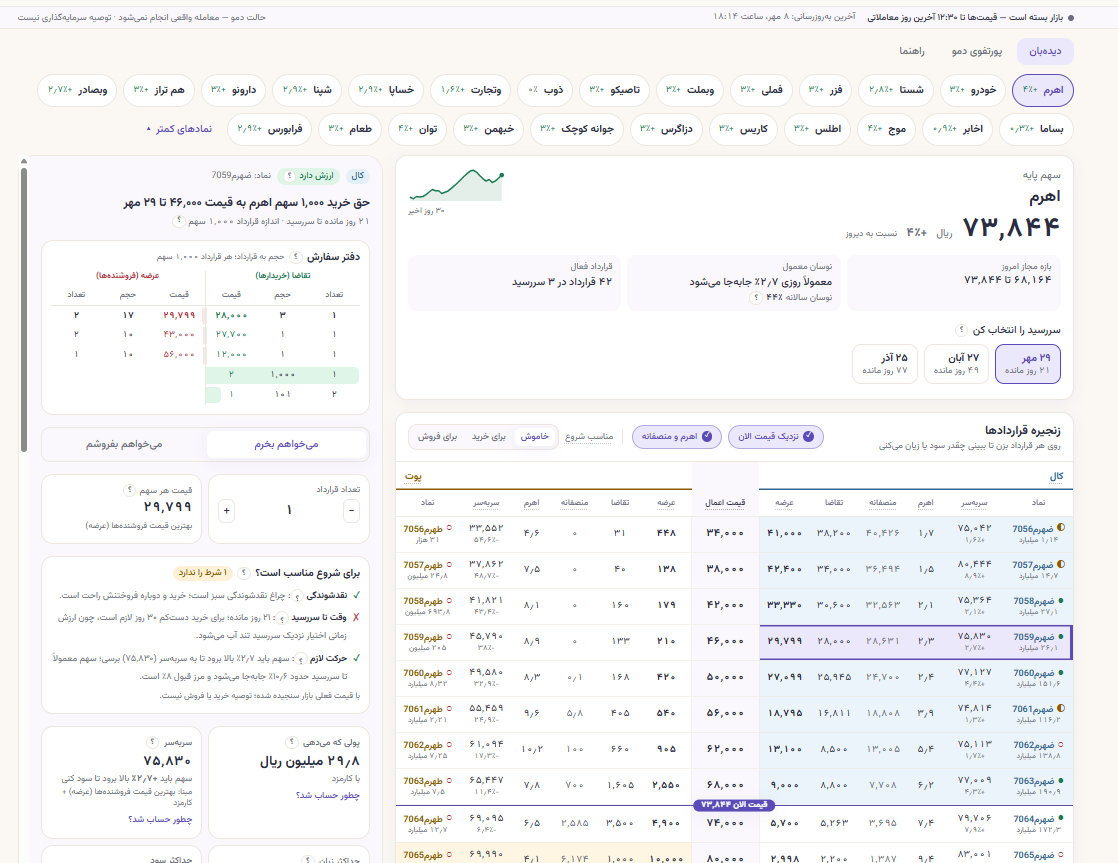Image resolution: width=1118 pixels, height=863 pixels.
Task: Click the contract count value field
Action: coord(289,511)
